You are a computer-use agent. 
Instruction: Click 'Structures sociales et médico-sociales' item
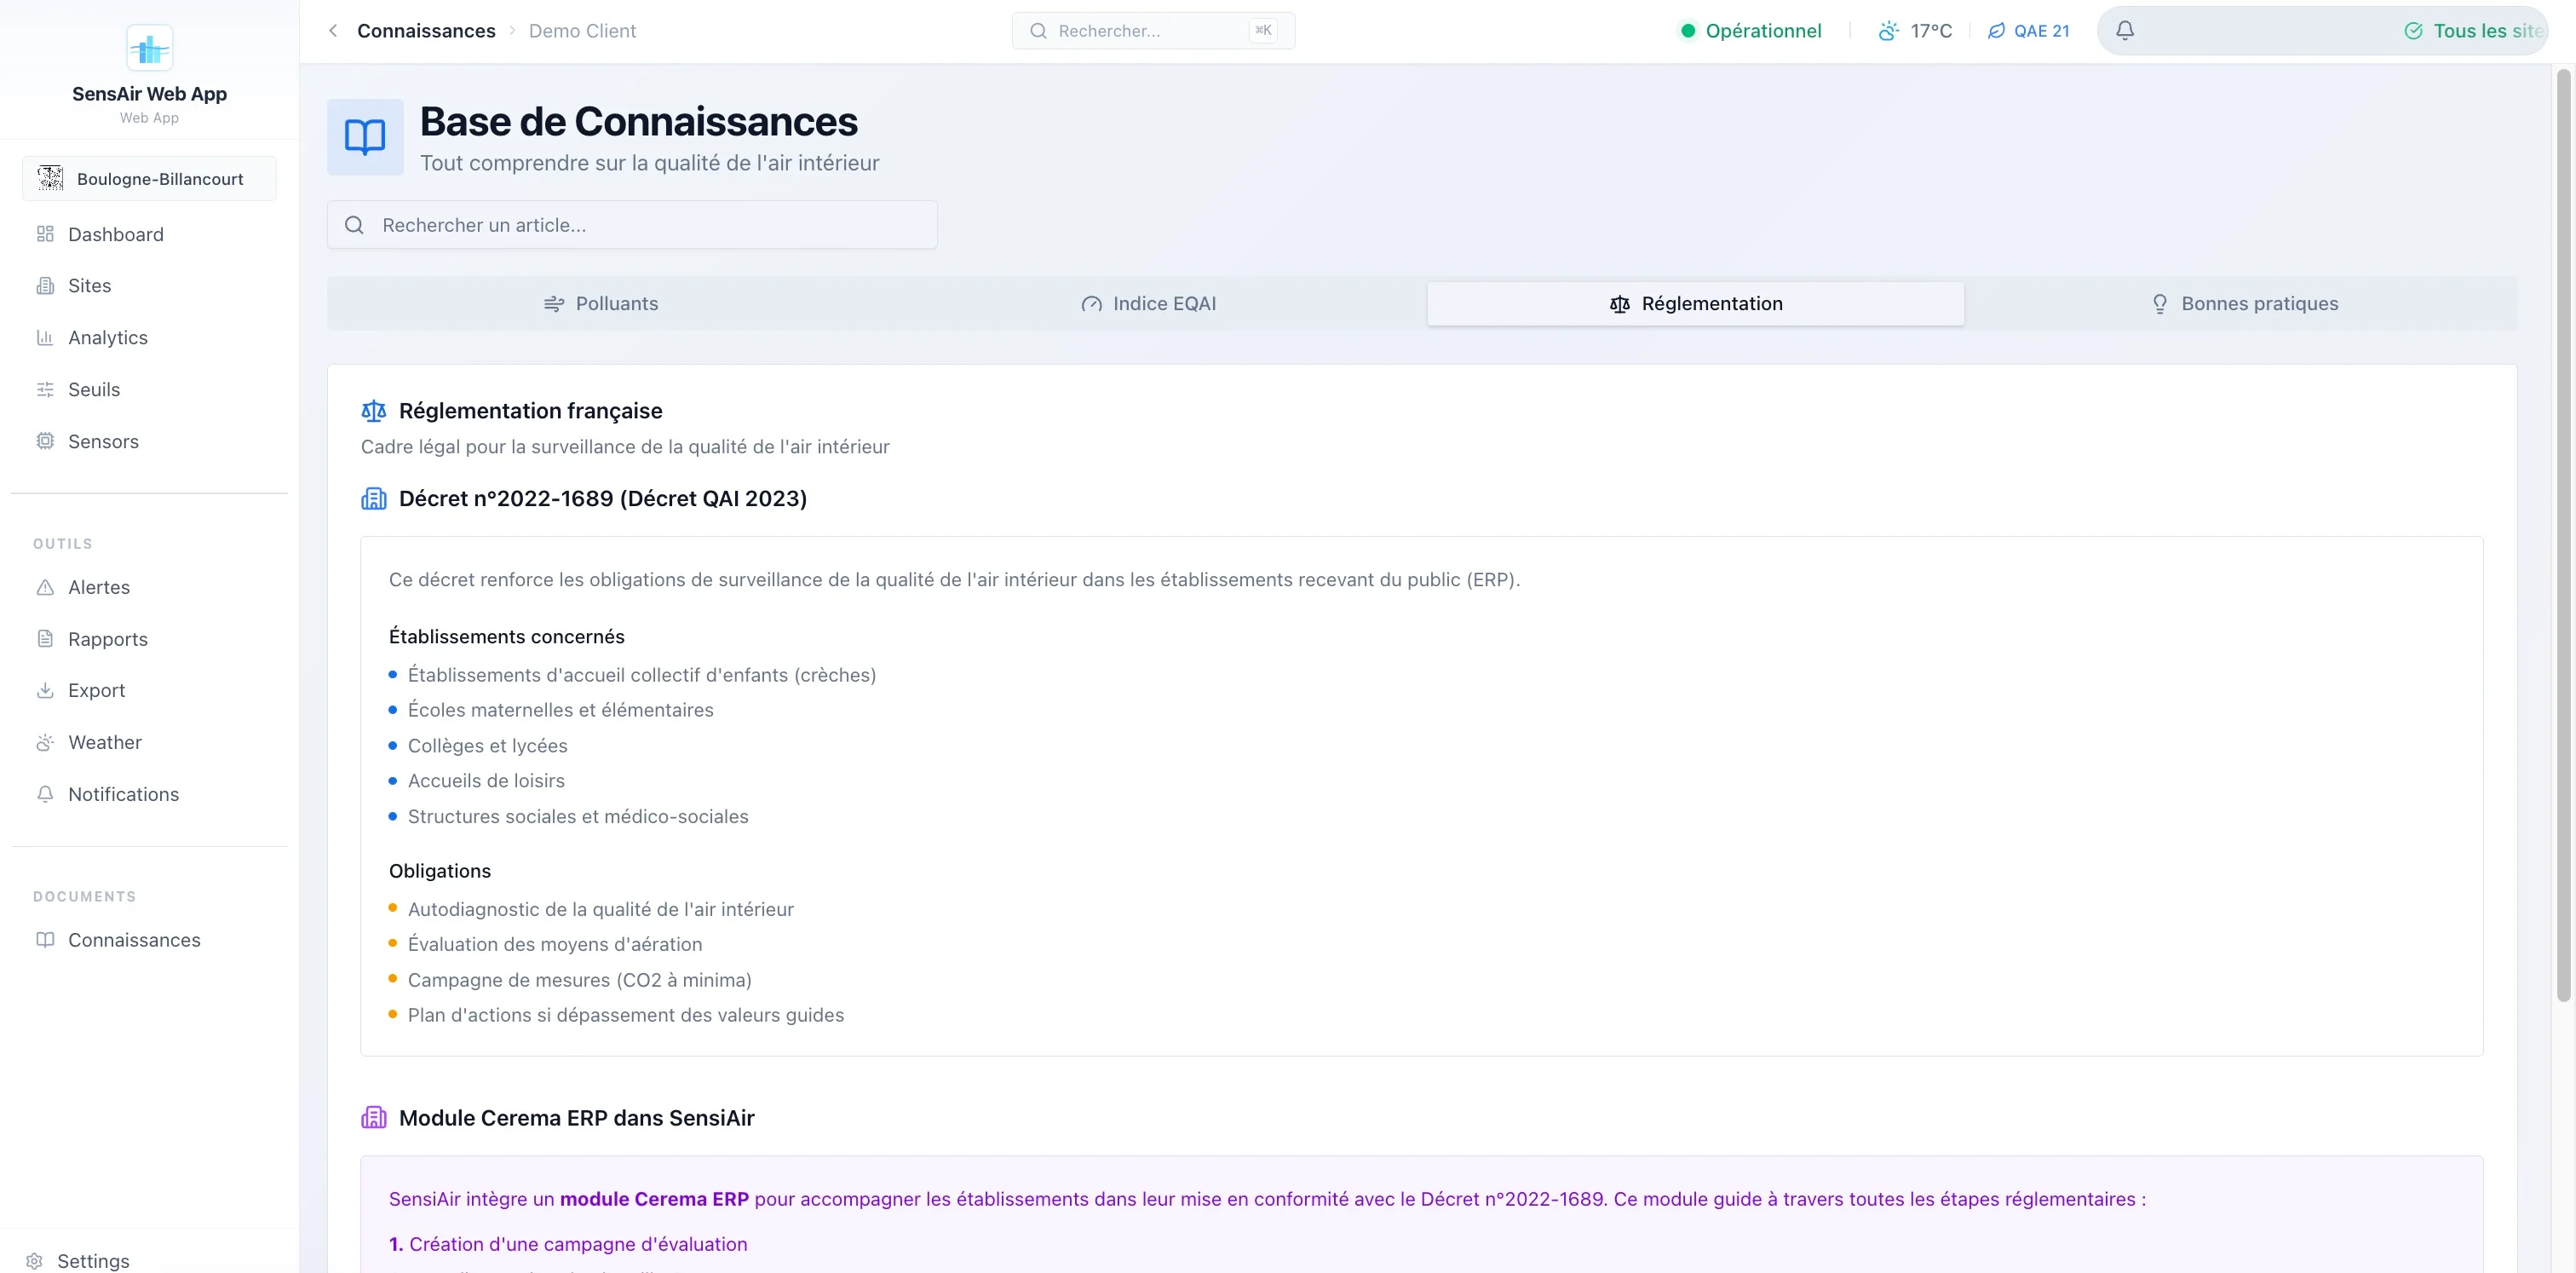coord(578,816)
